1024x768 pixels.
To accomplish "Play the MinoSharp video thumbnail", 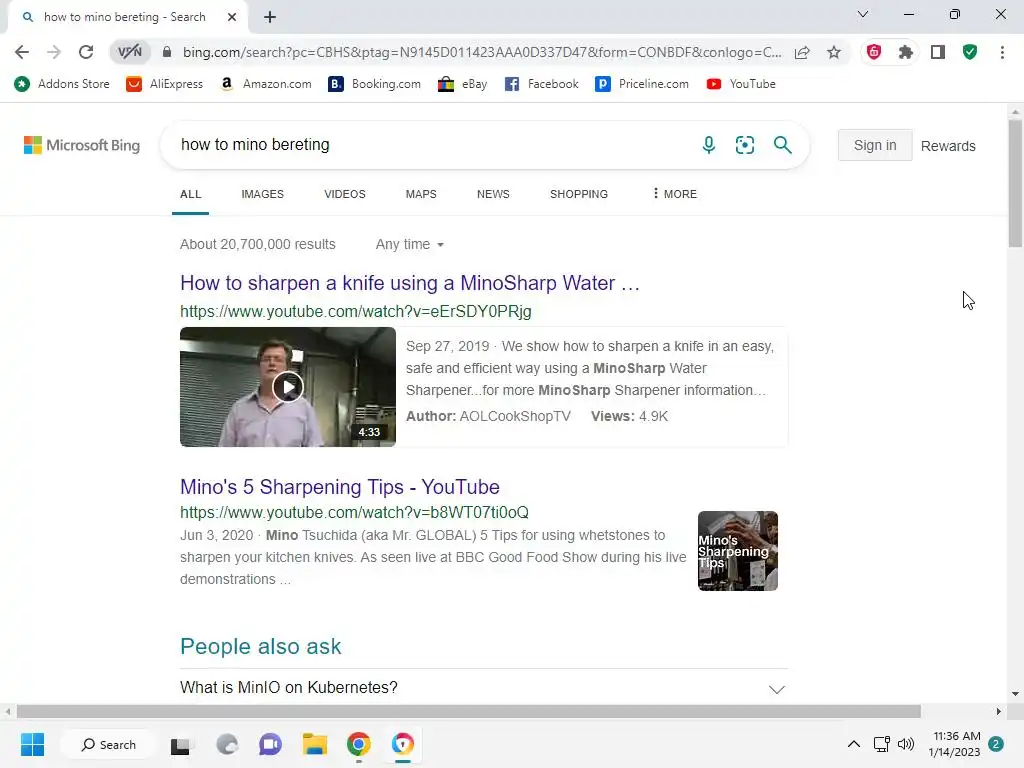I will 288,387.
